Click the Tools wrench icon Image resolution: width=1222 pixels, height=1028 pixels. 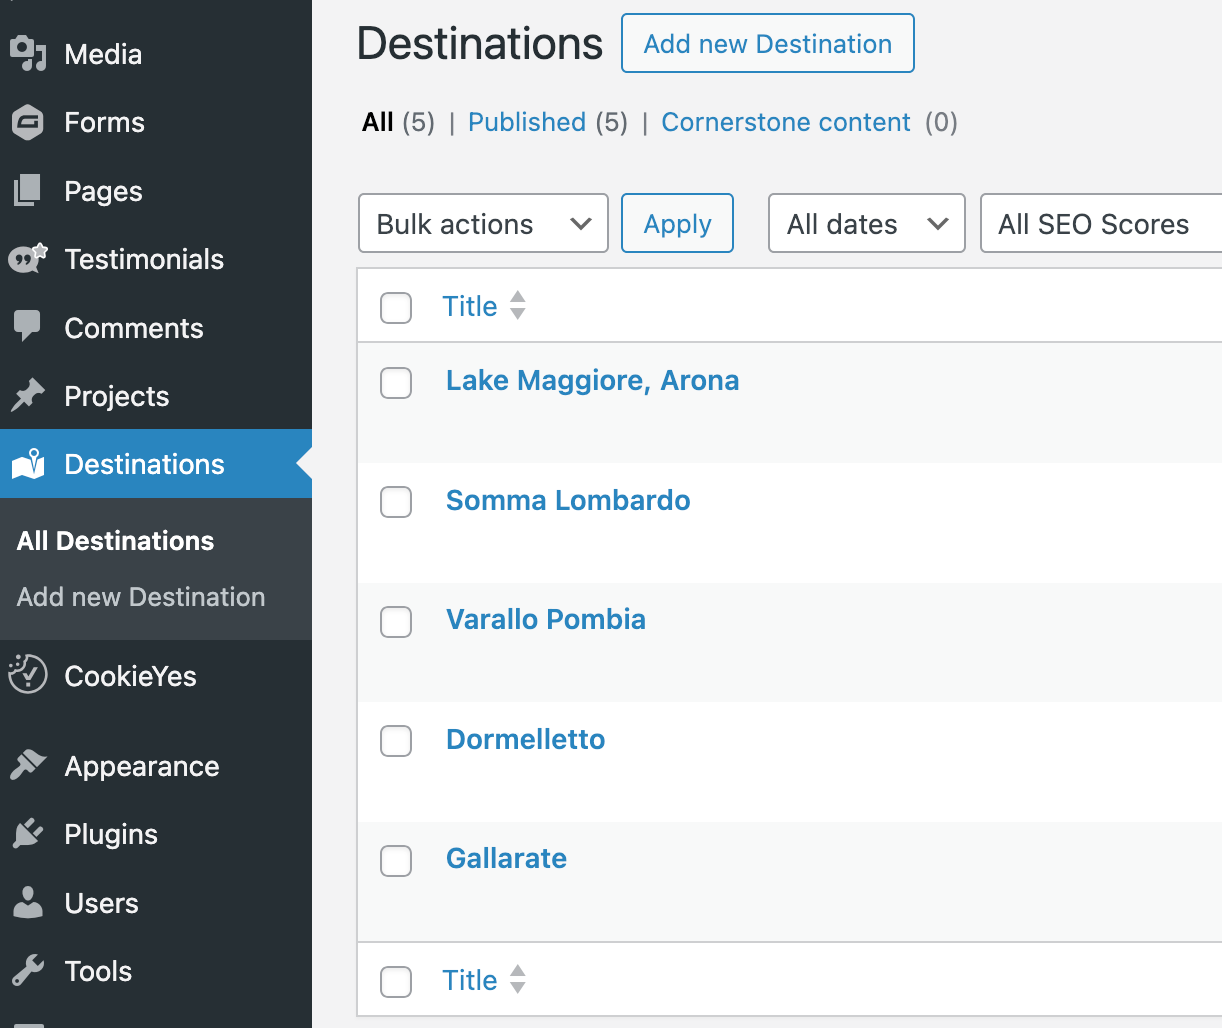click(28, 971)
